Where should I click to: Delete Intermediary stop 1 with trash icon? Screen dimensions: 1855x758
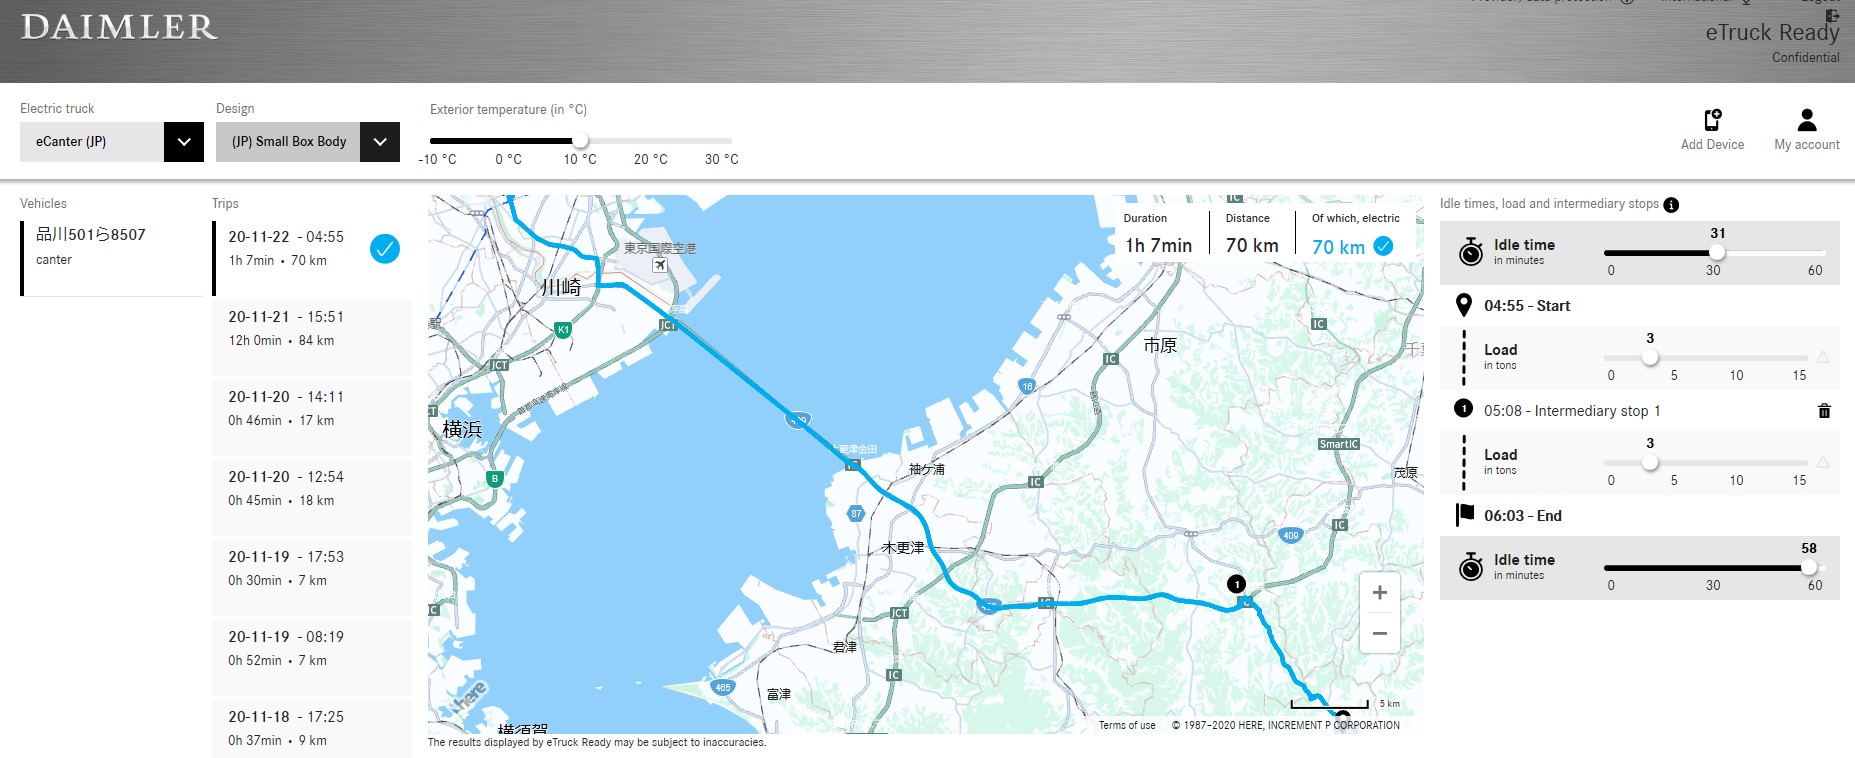tap(1824, 411)
